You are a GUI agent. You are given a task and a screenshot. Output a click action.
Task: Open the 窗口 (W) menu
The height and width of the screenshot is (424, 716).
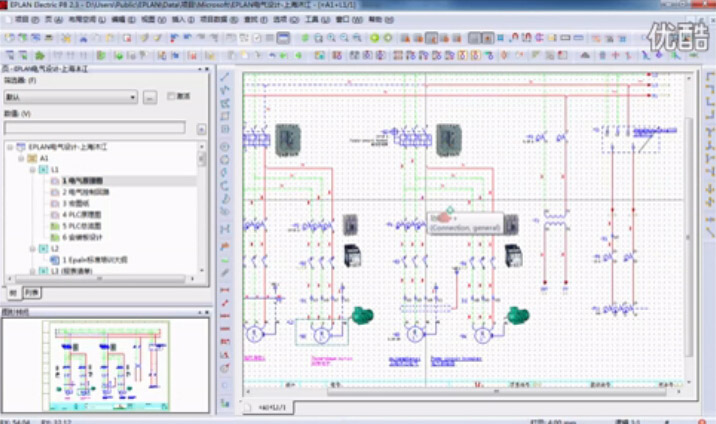click(x=349, y=20)
